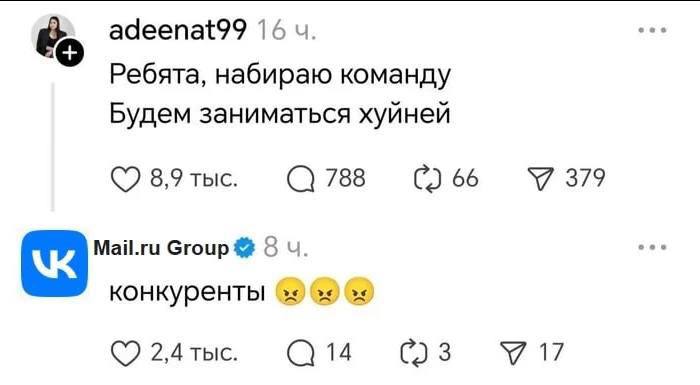Open the reply text "конкуренты"

click(x=188, y=293)
